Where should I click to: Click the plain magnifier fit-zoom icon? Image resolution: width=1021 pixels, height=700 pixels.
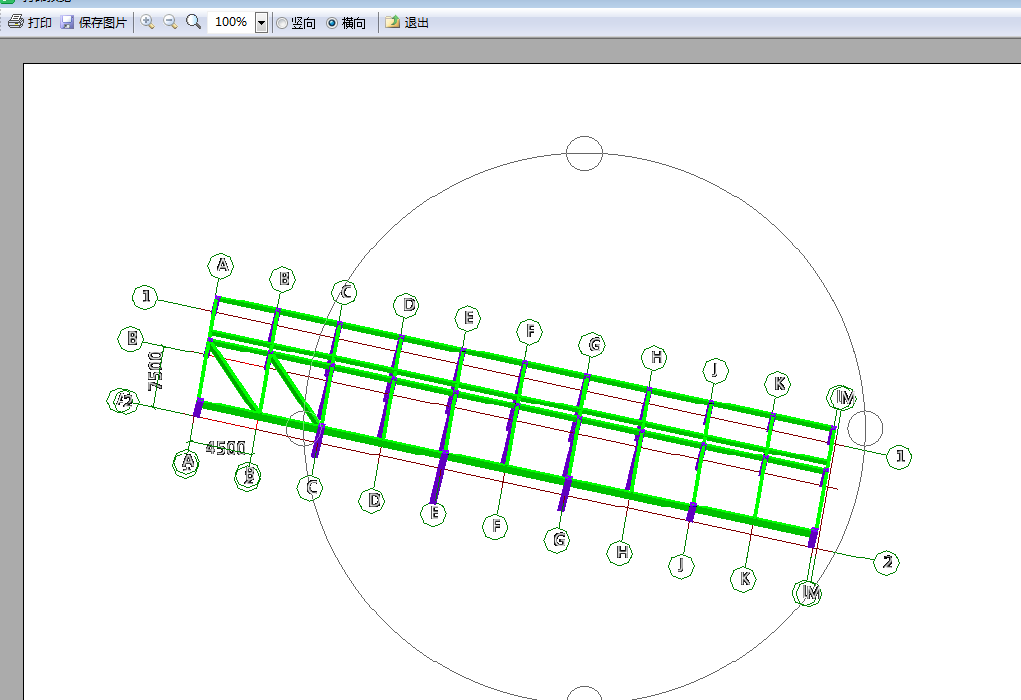tap(193, 21)
